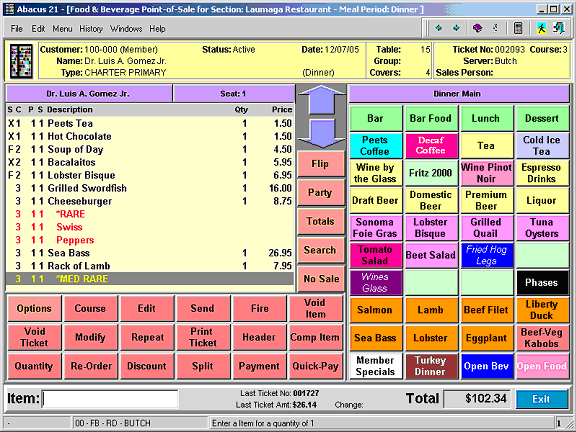Click the blue Open Bev button

coord(486,366)
